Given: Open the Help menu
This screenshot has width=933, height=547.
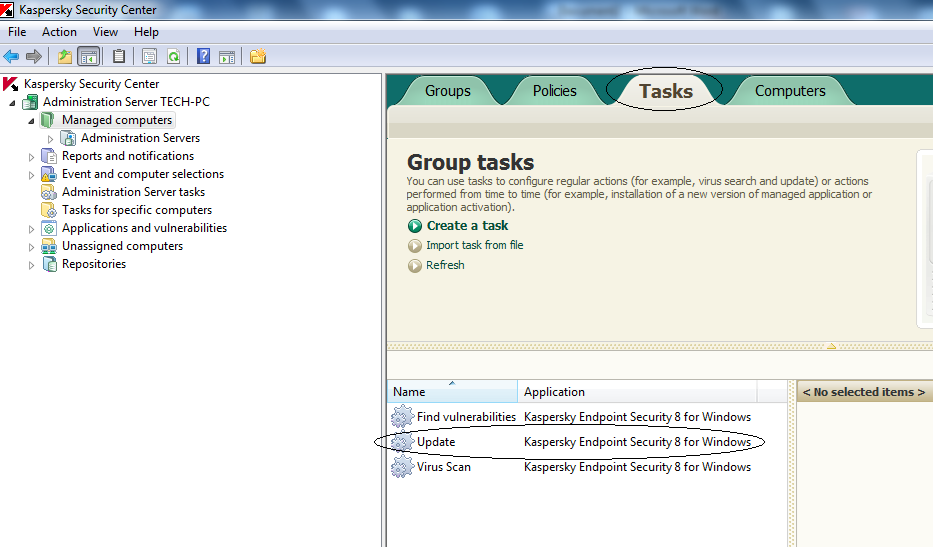Looking at the screenshot, I should coord(146,32).
